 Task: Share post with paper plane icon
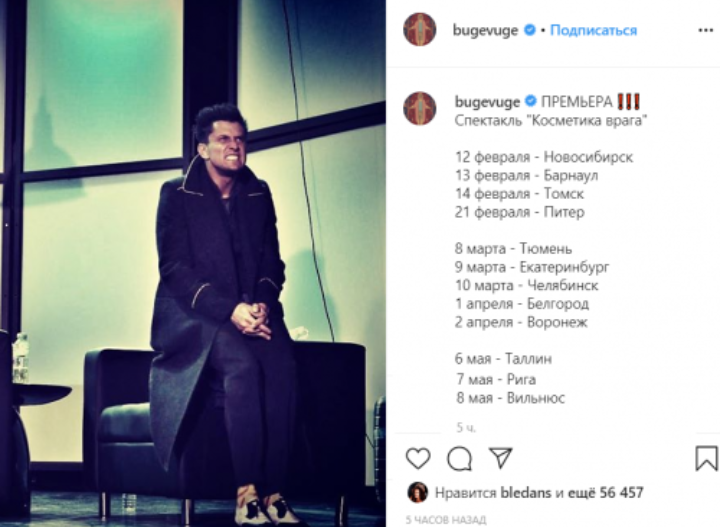tap(501, 458)
